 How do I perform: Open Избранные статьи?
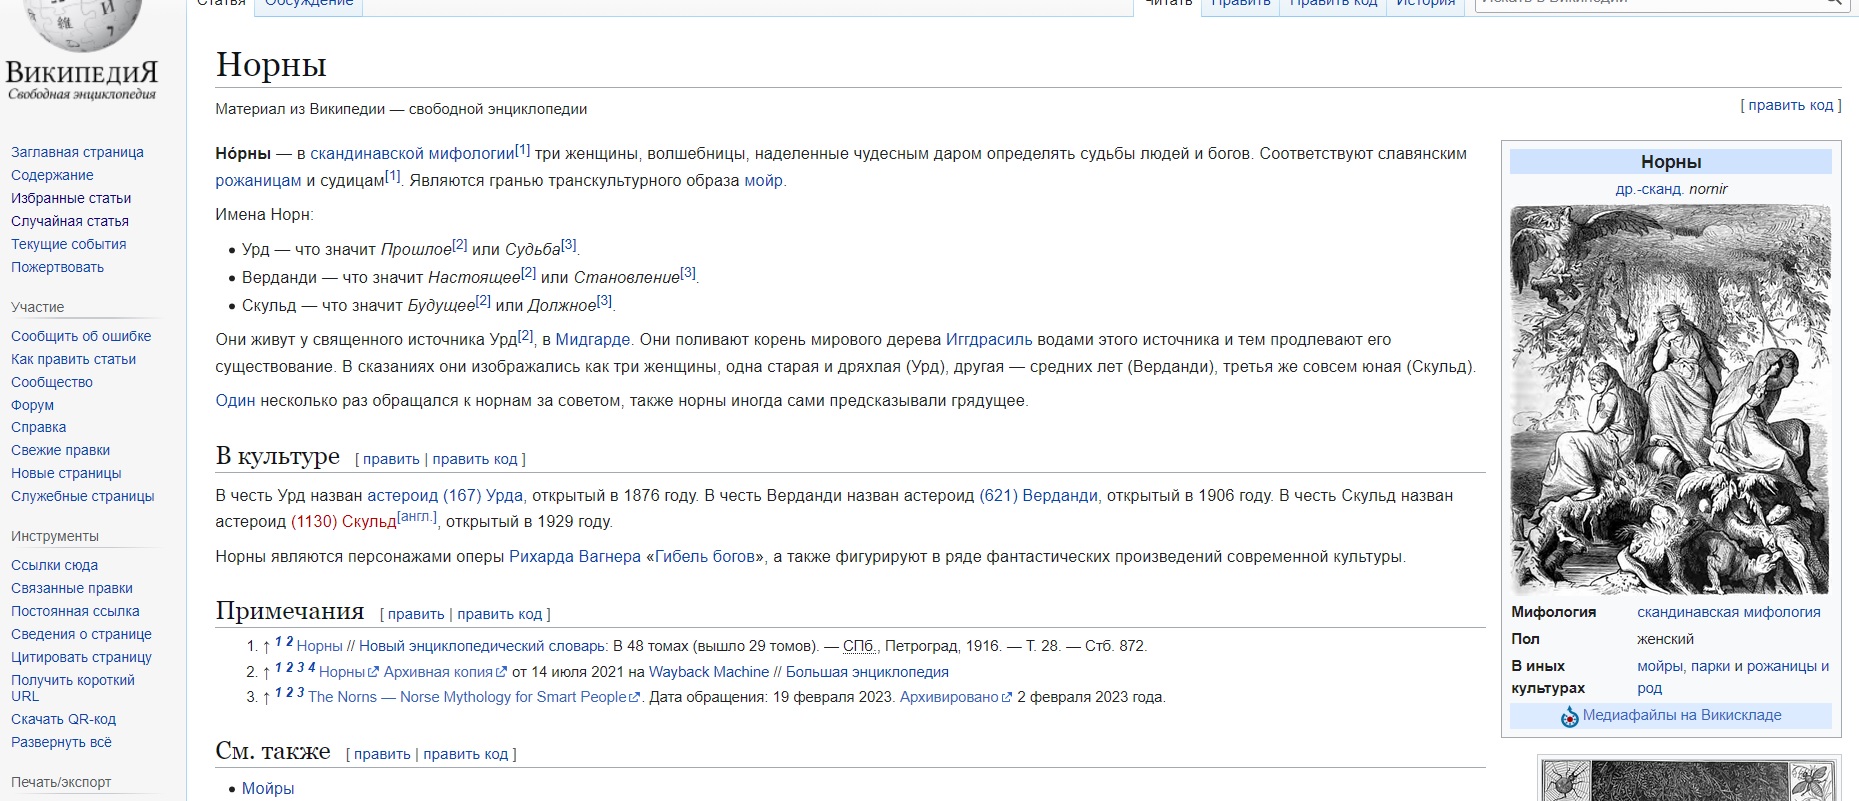point(71,198)
